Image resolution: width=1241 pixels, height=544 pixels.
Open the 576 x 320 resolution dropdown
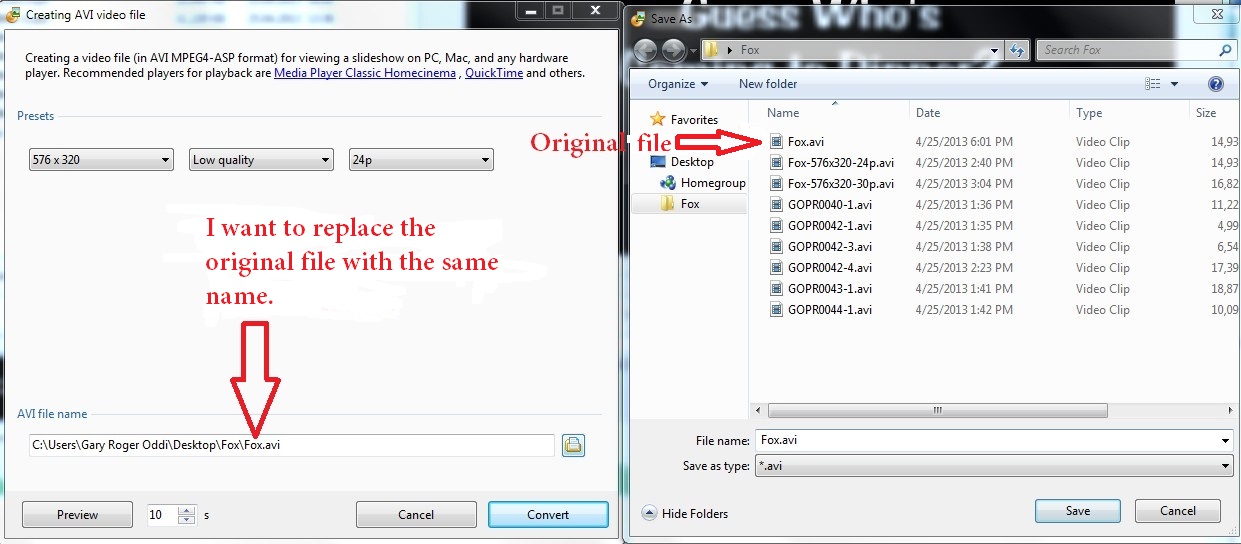[101, 159]
